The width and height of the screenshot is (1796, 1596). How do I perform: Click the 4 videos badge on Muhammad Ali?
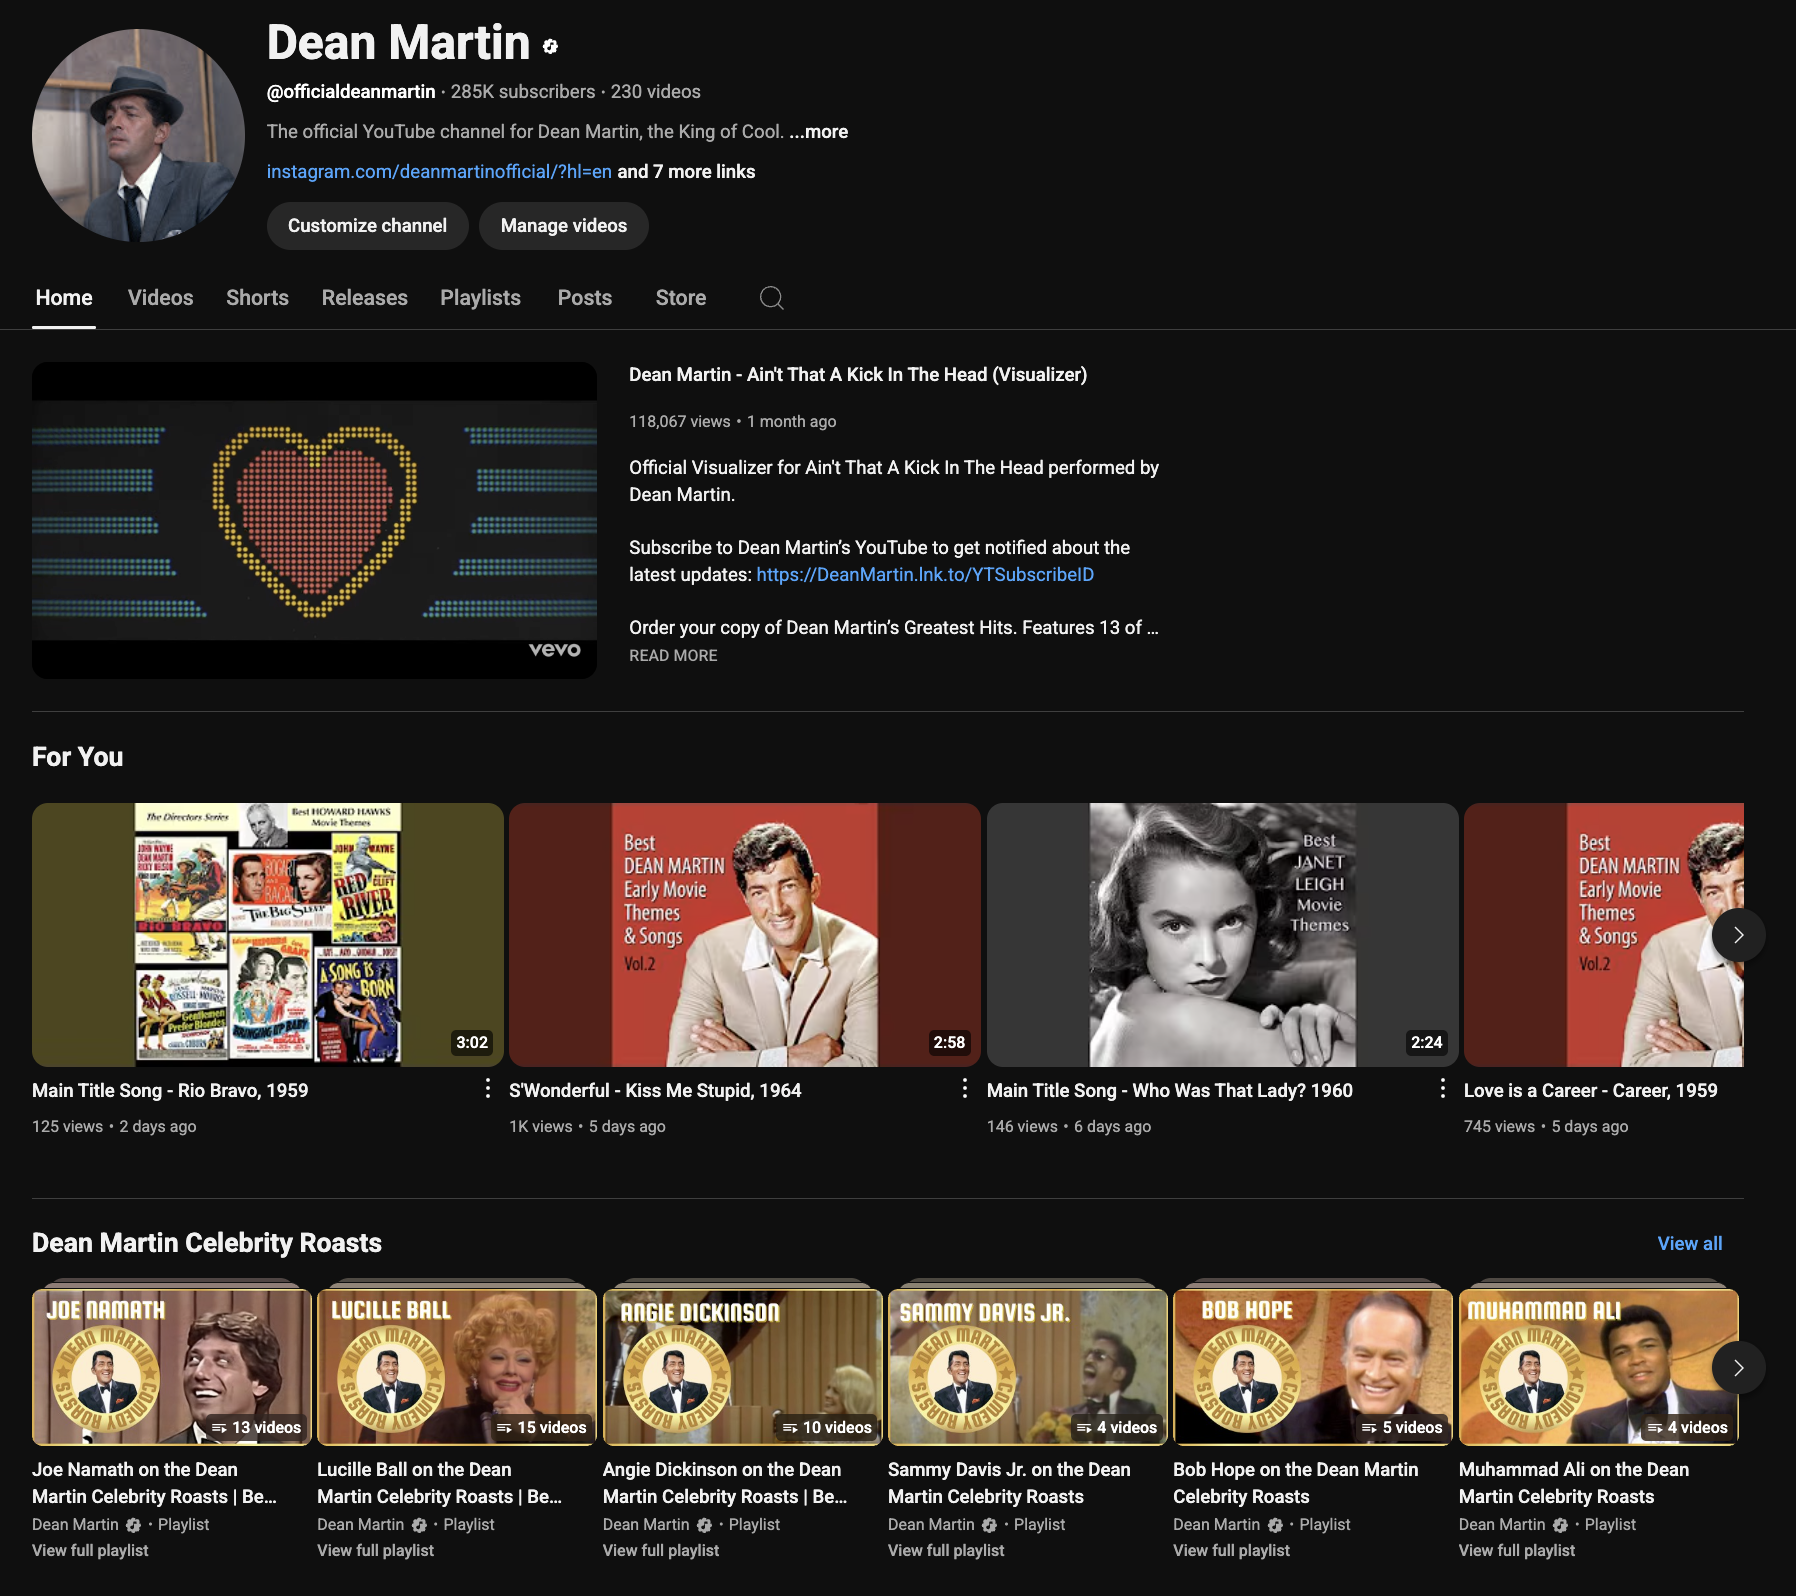[x=1688, y=1427]
